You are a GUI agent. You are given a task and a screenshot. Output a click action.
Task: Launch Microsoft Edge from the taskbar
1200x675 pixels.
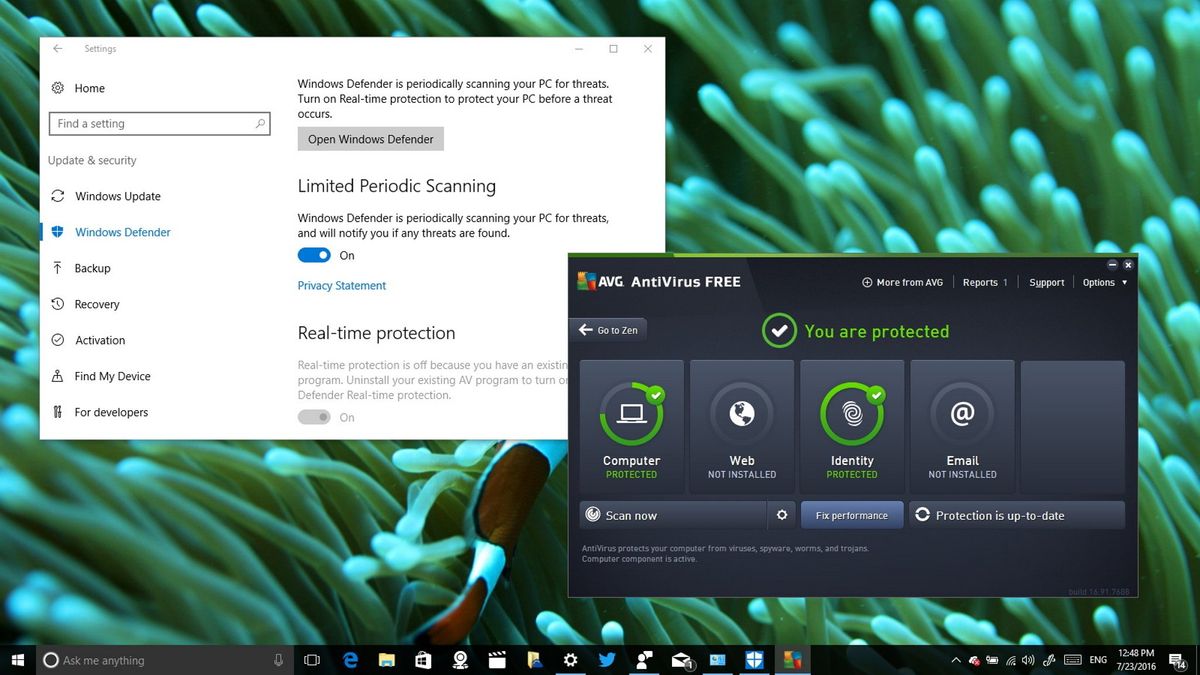click(349, 660)
